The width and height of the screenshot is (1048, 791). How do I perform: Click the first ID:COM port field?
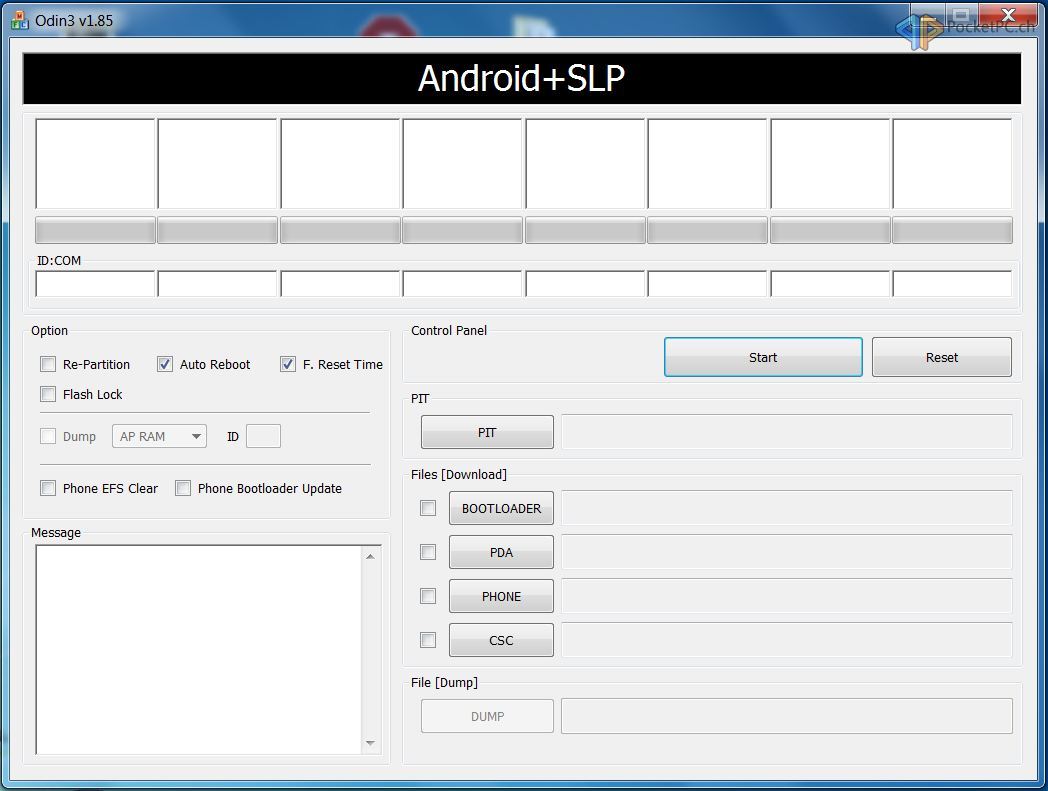tap(95, 284)
